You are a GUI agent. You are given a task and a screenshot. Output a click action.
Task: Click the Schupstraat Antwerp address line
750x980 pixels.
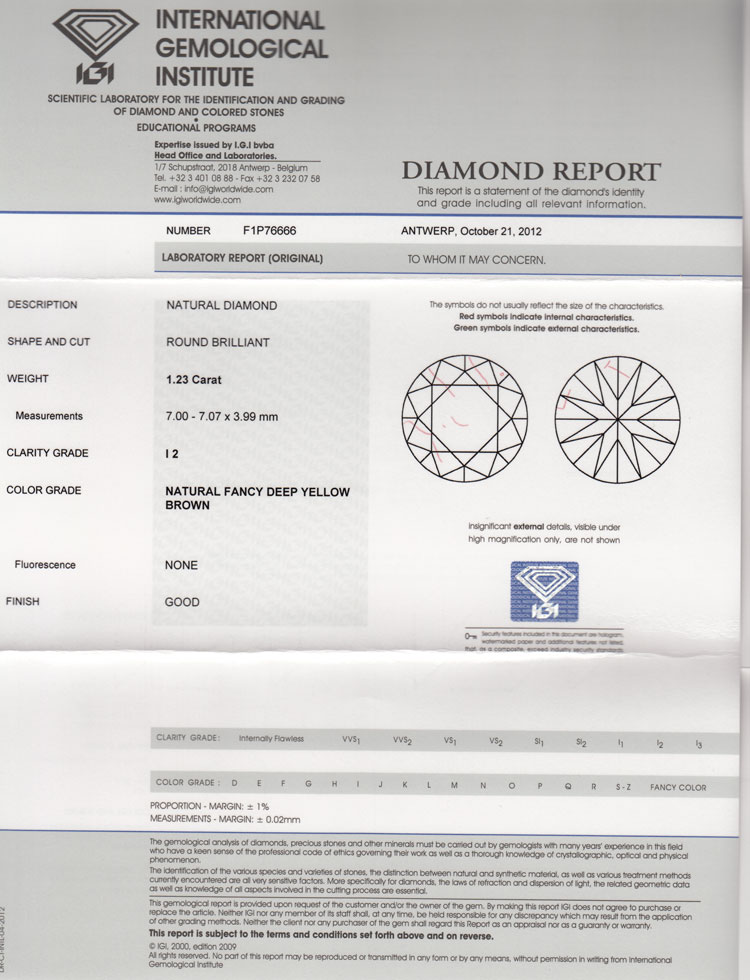231,168
